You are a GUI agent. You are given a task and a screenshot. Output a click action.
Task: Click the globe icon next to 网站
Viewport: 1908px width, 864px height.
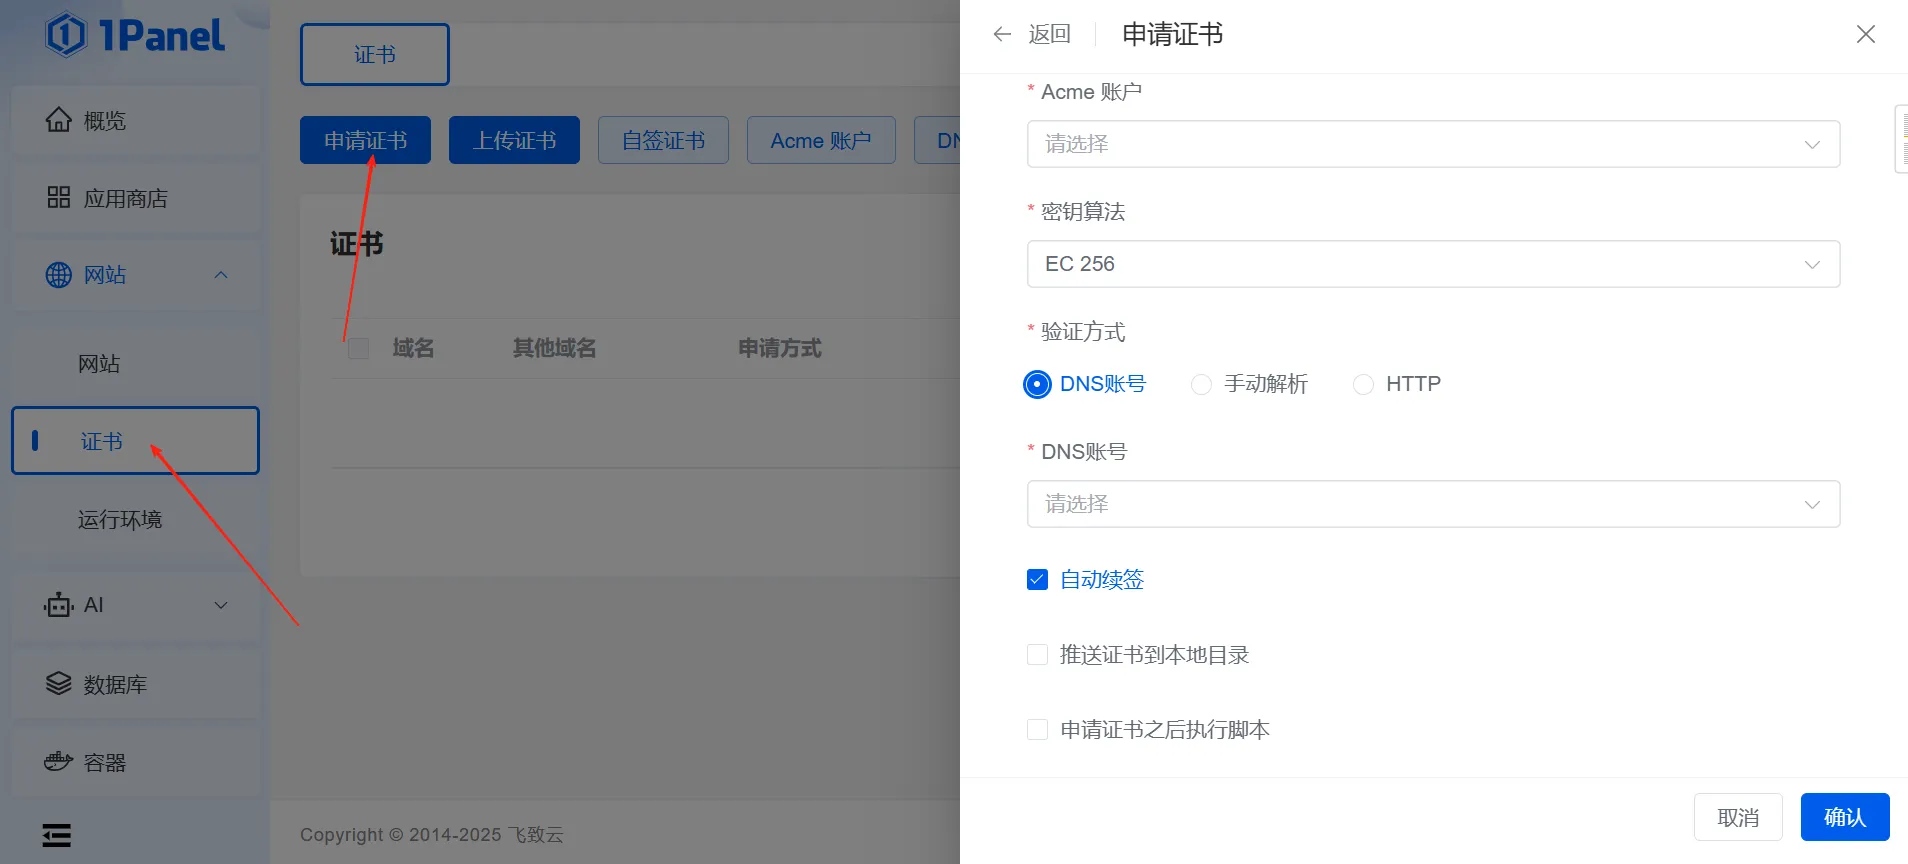(x=59, y=275)
